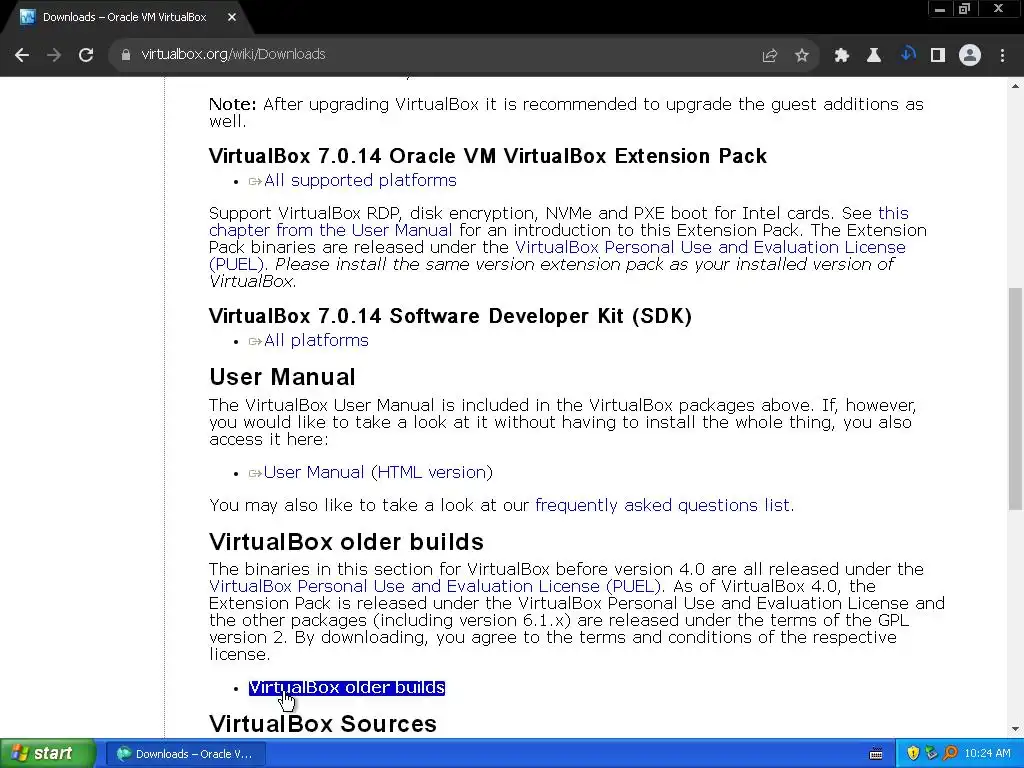The width and height of the screenshot is (1024, 768).
Task: Open the Extensions puzzle icon
Action: point(841,56)
